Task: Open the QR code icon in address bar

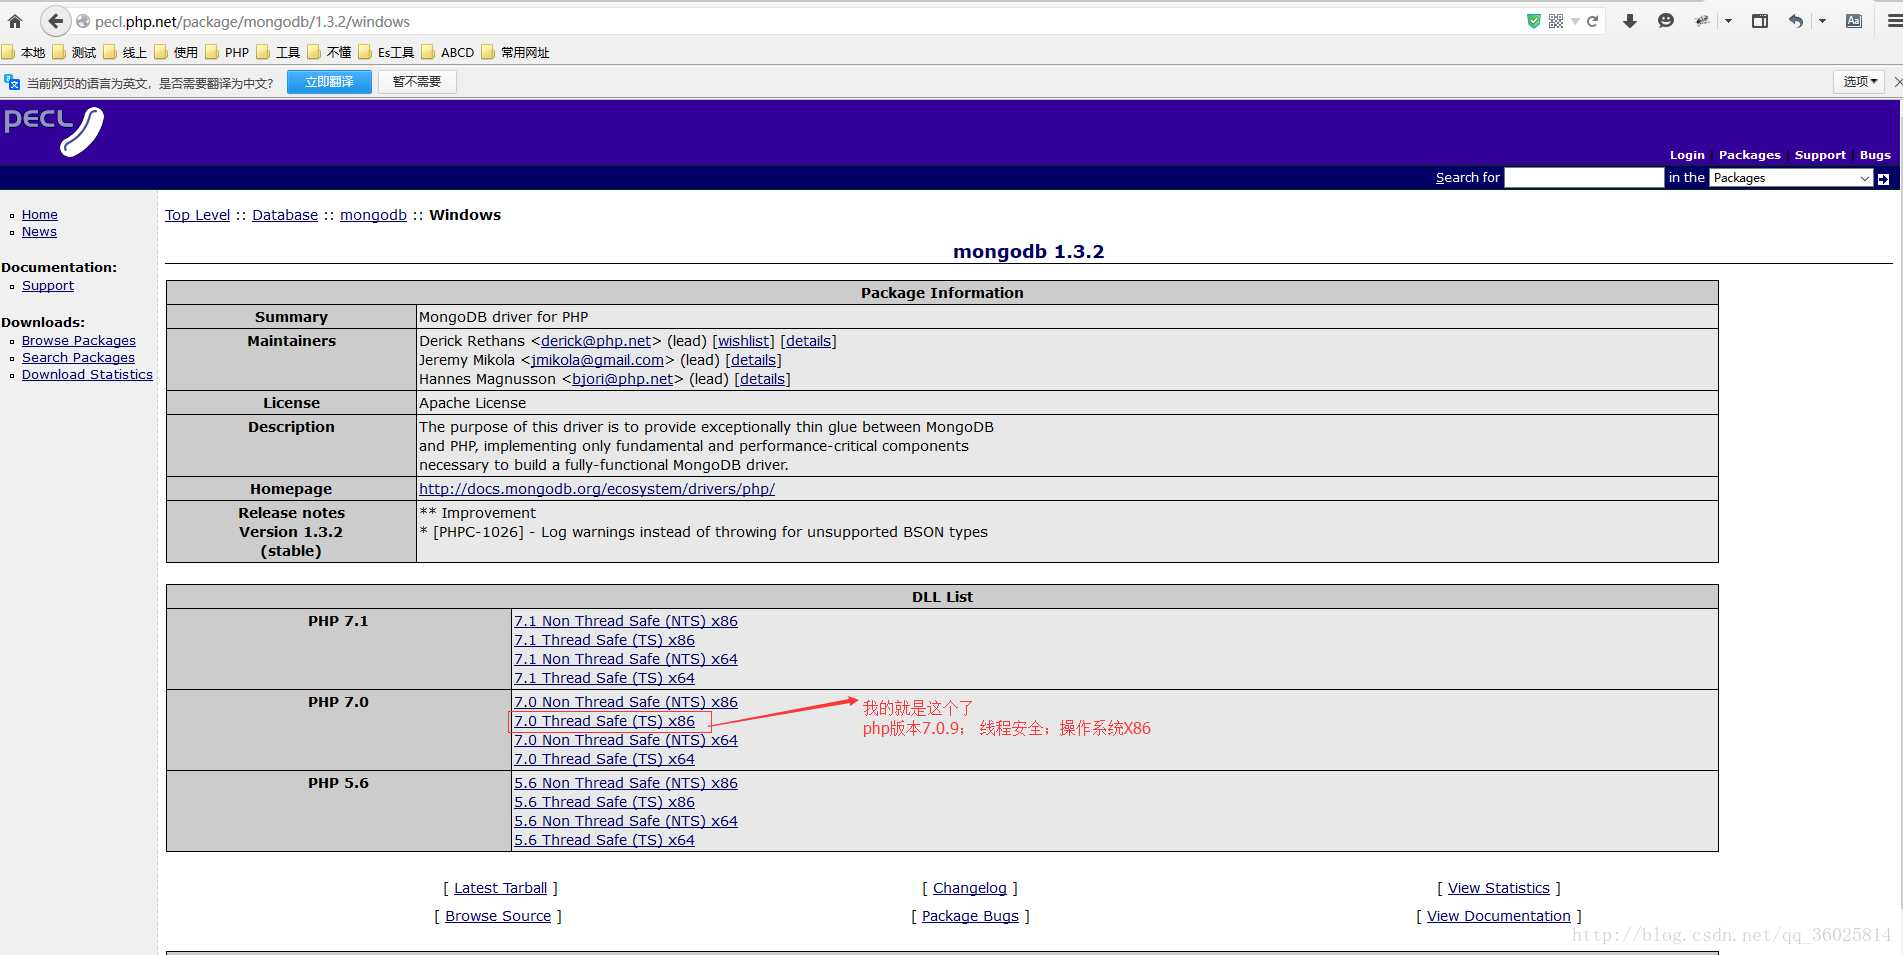Action: click(x=1556, y=21)
